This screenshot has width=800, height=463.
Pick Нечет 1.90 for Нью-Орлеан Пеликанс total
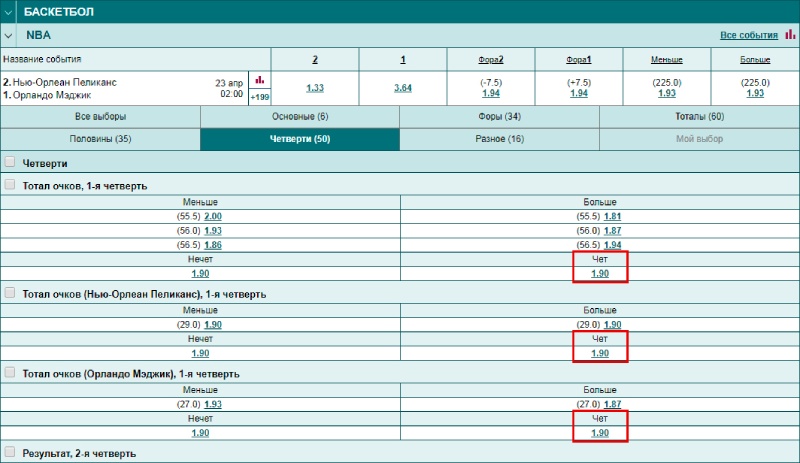(x=200, y=353)
